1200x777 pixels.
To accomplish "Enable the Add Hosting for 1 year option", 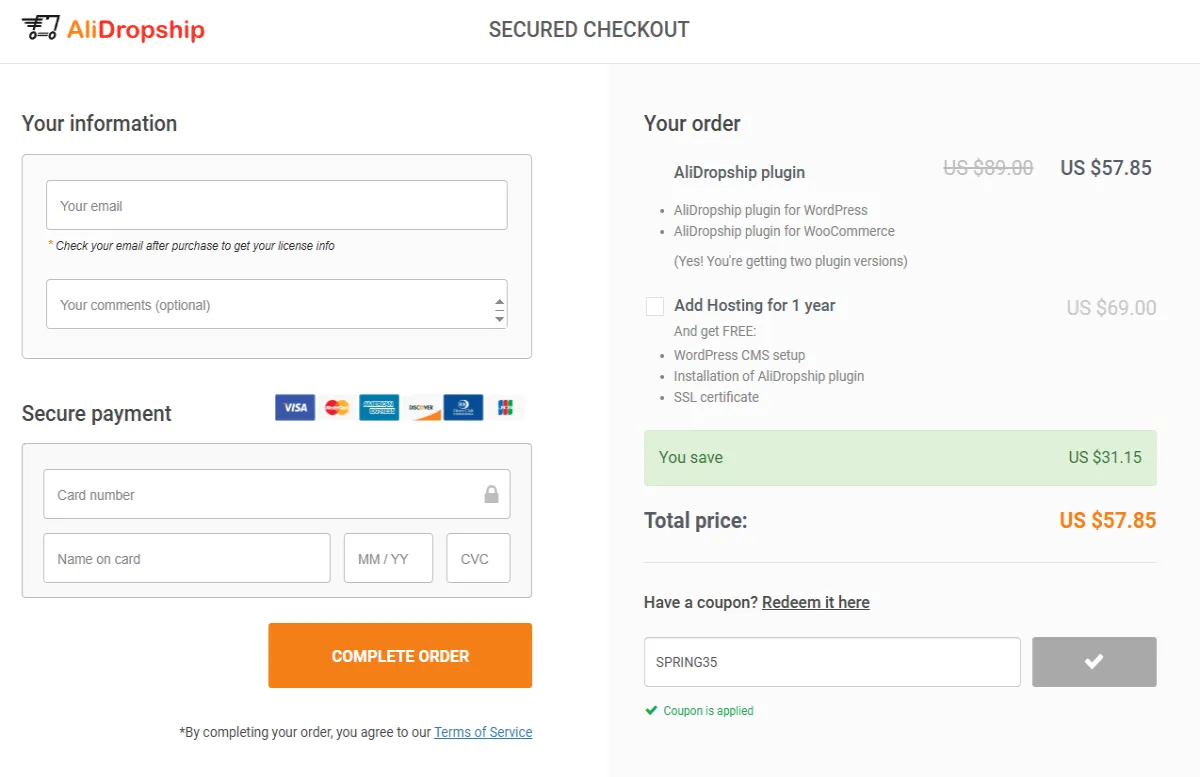I will (x=655, y=306).
